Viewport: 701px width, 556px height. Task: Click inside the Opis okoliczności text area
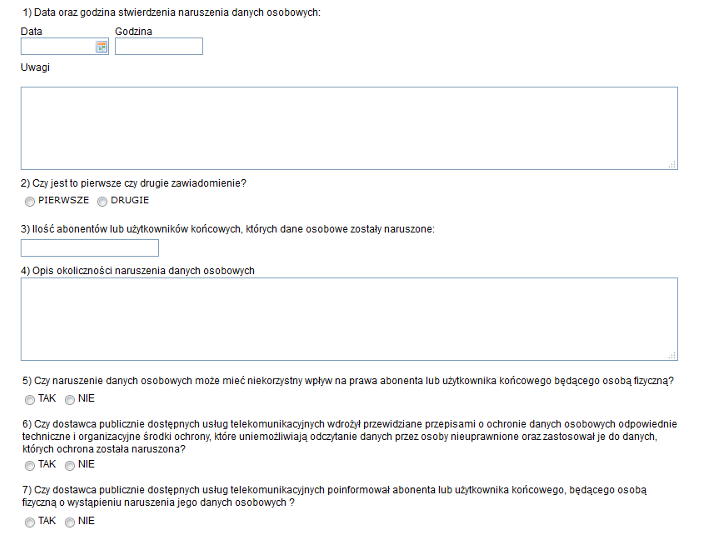pos(349,319)
